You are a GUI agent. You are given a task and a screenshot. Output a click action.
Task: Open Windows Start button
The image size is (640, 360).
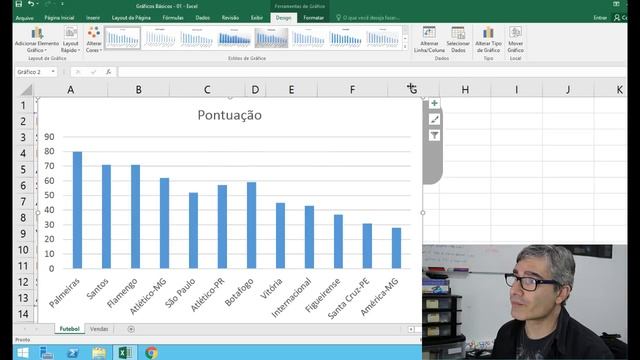pyautogui.click(x=23, y=353)
